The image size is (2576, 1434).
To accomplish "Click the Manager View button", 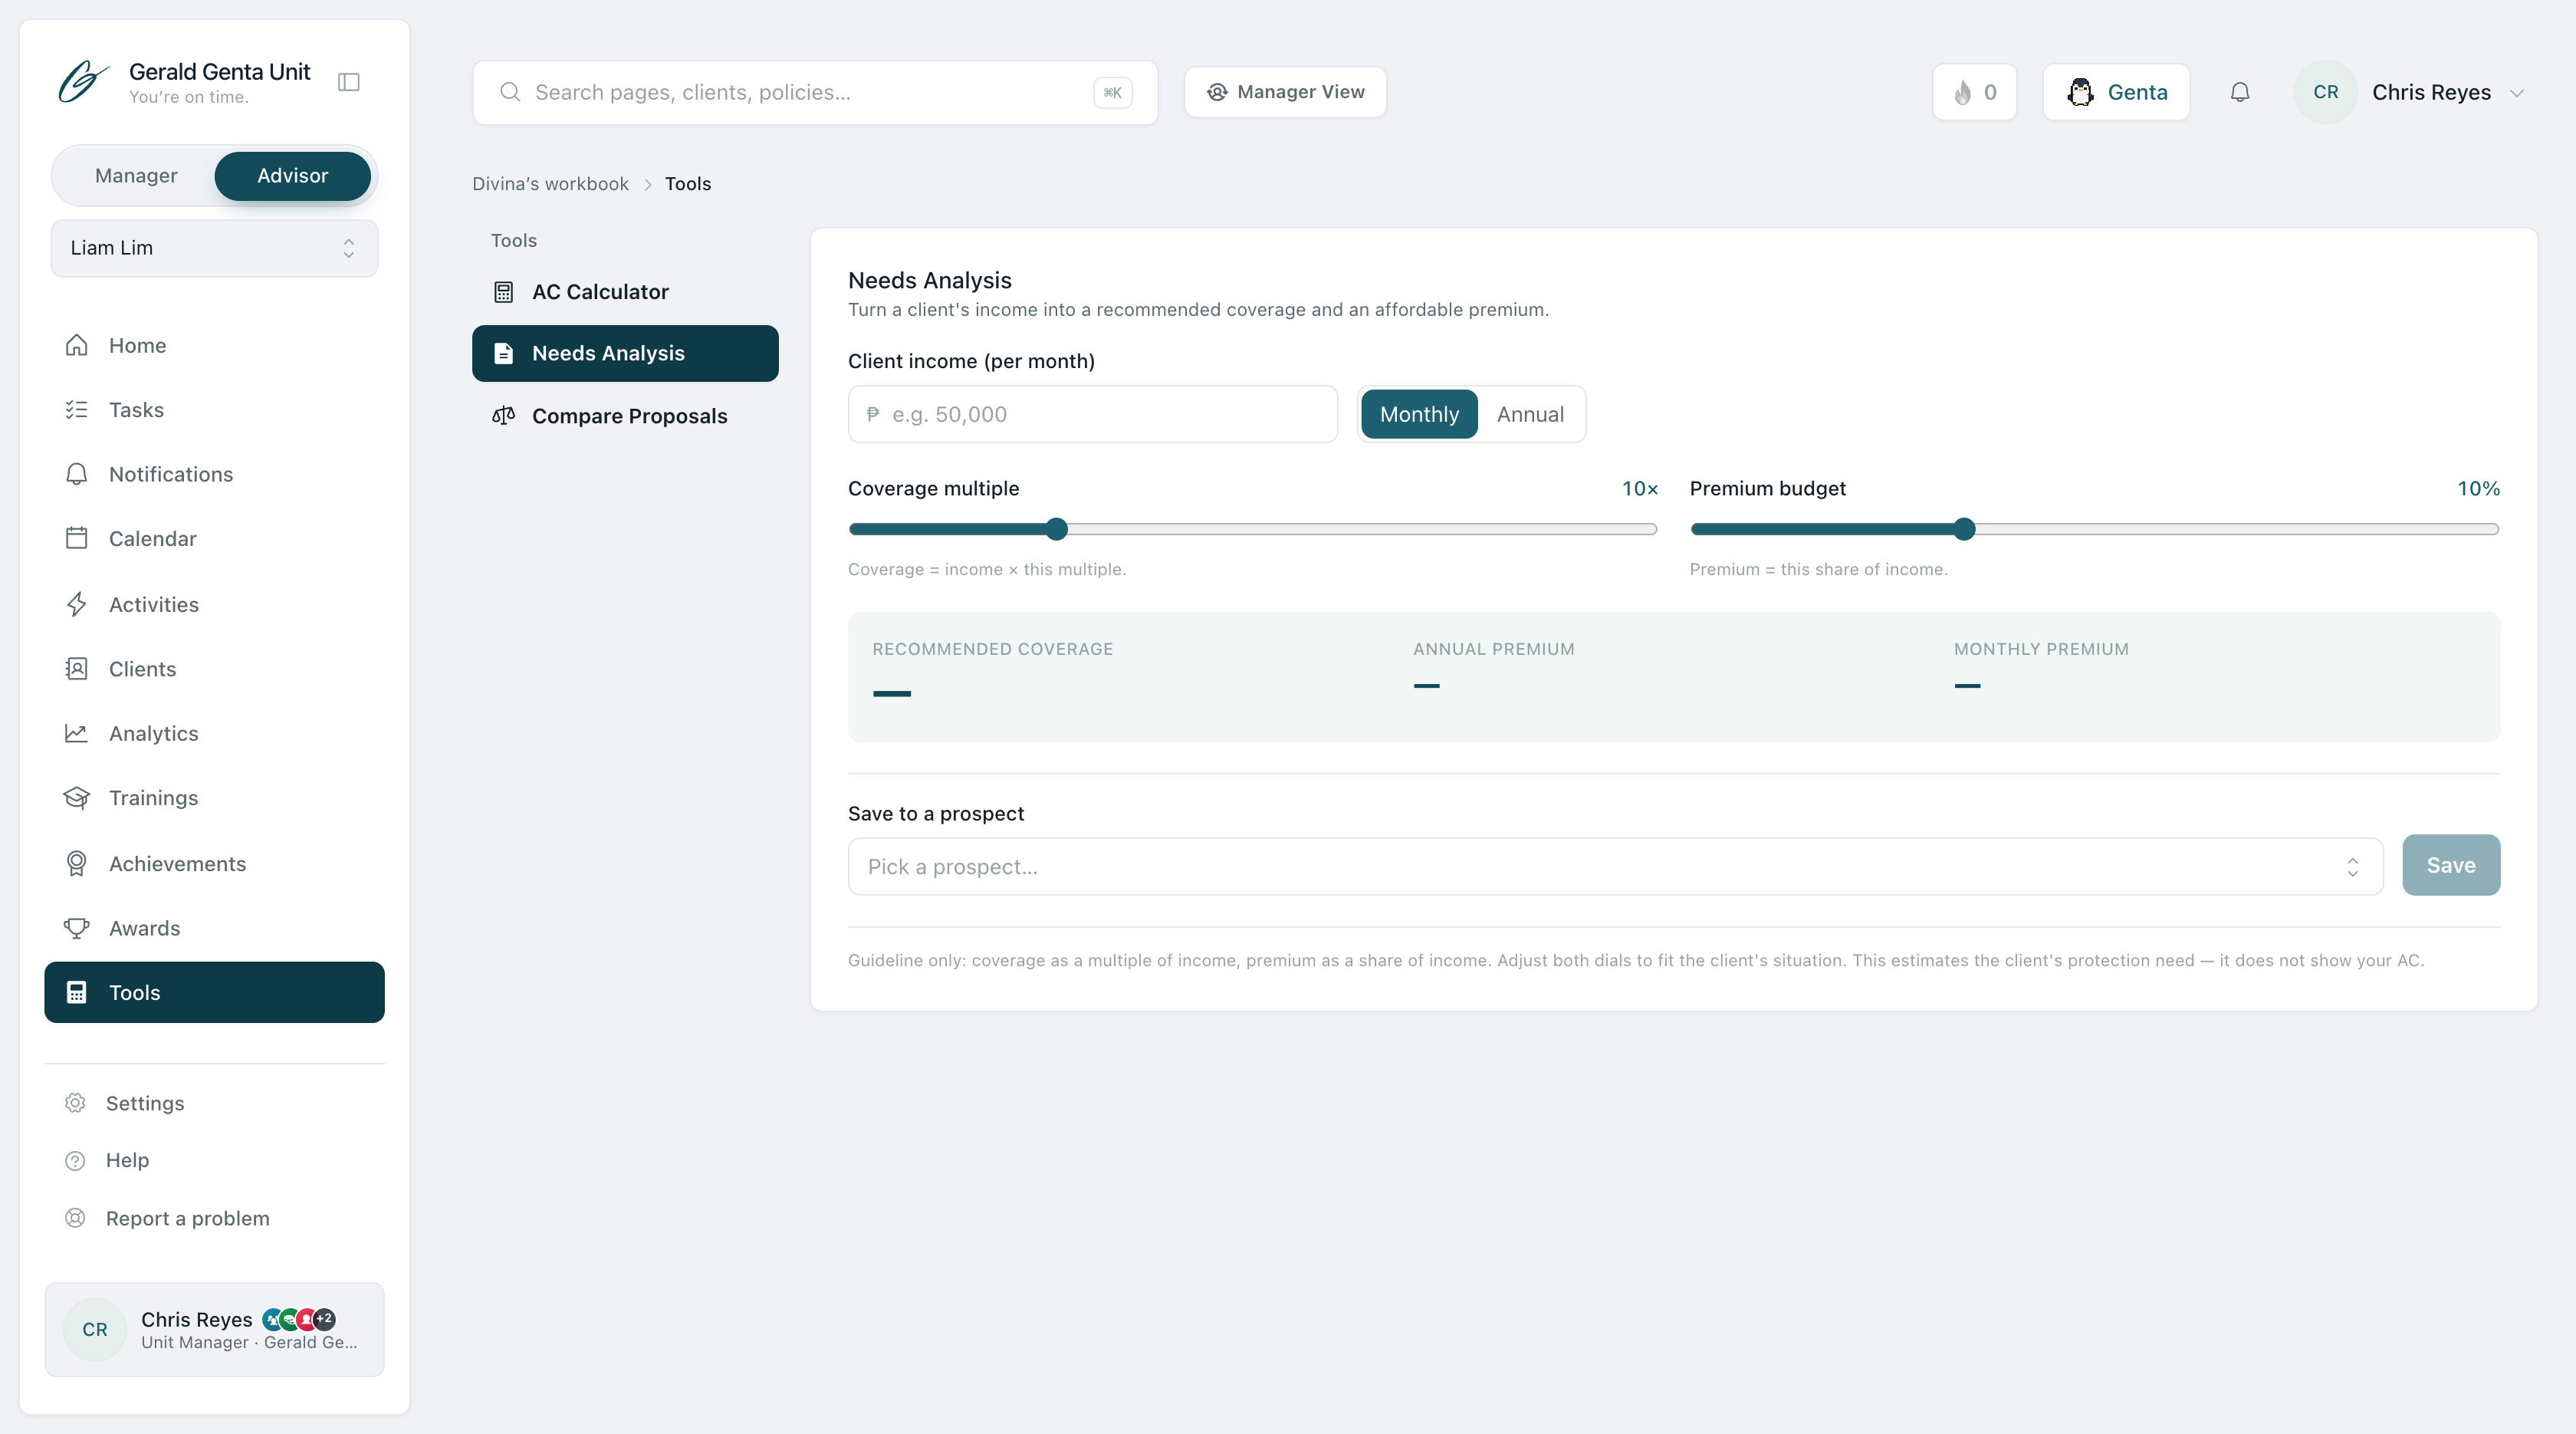I will click(1285, 92).
